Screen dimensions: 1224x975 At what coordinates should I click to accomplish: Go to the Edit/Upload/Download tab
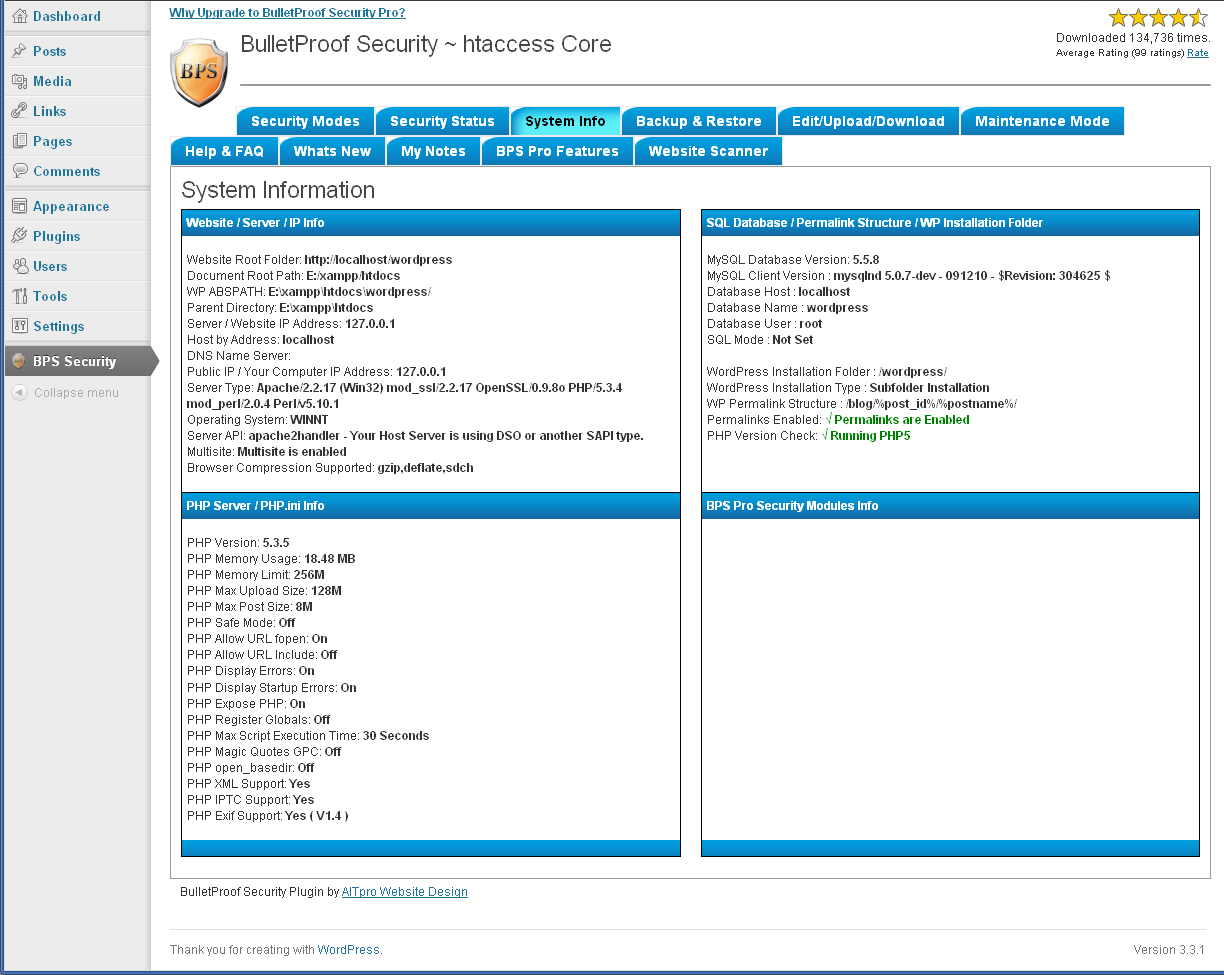pos(868,121)
